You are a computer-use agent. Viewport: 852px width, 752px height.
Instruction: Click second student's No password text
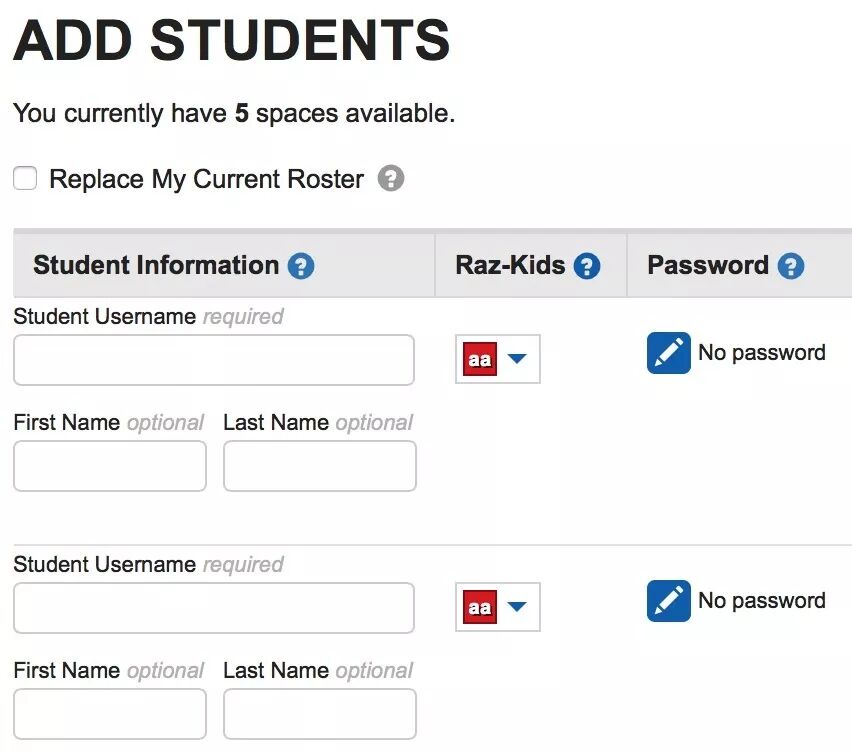point(762,600)
